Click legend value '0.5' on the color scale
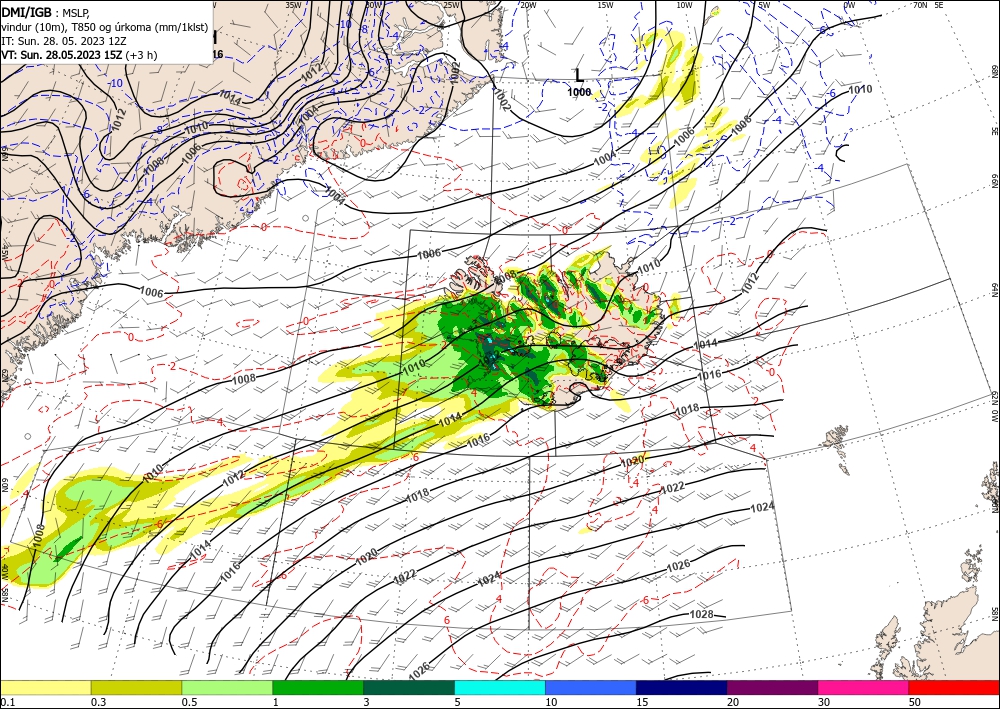Viewport: 1000px width, 709px height. point(188,701)
